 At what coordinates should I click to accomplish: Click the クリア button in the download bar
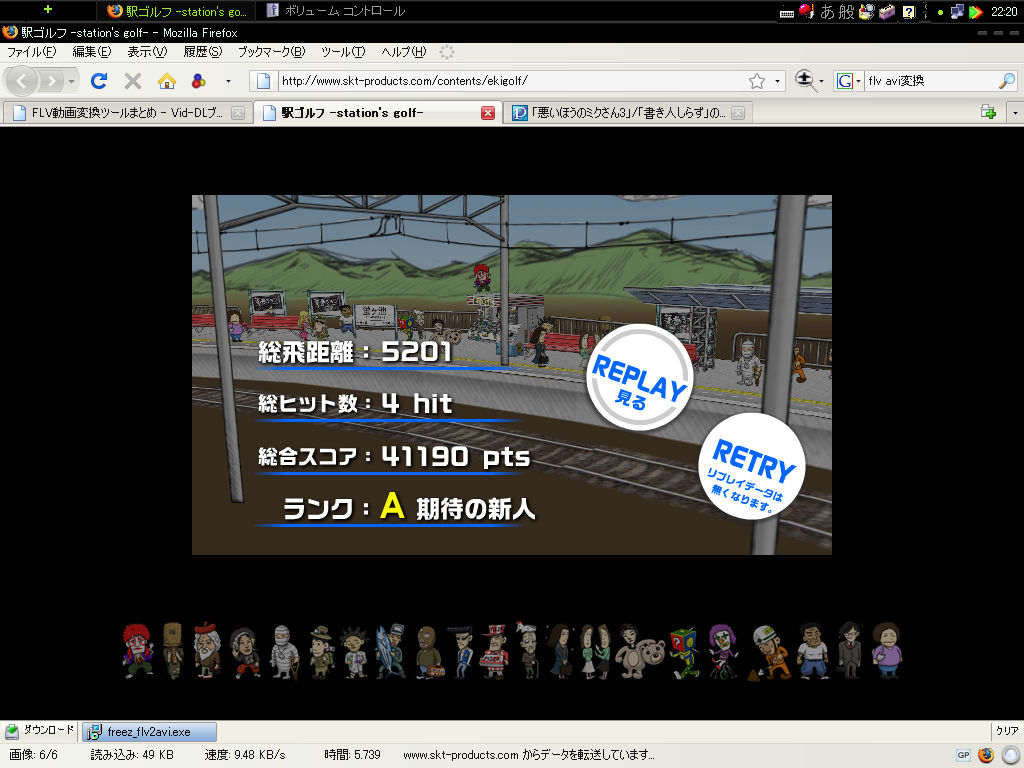(x=1007, y=731)
